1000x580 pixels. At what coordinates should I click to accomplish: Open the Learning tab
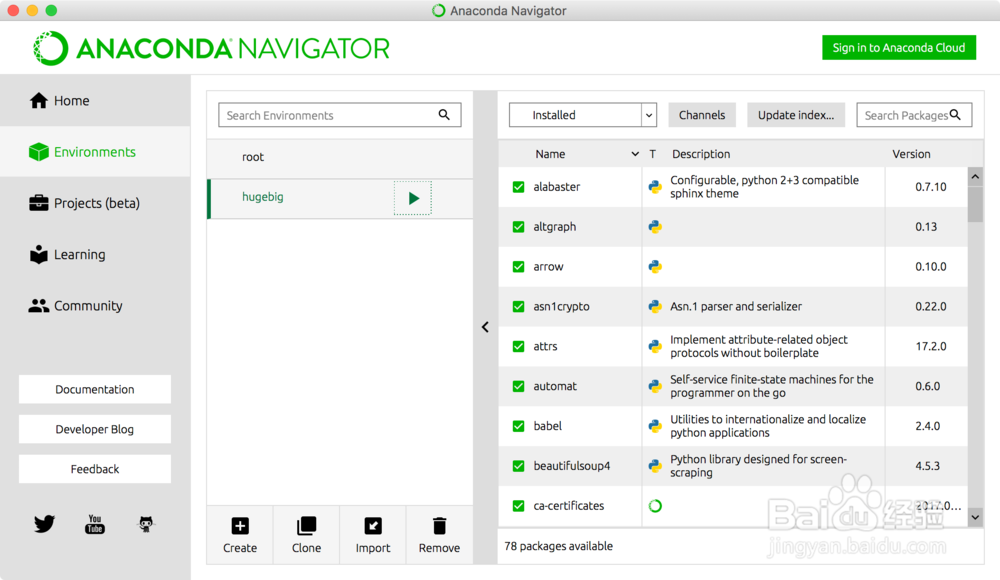click(x=79, y=255)
